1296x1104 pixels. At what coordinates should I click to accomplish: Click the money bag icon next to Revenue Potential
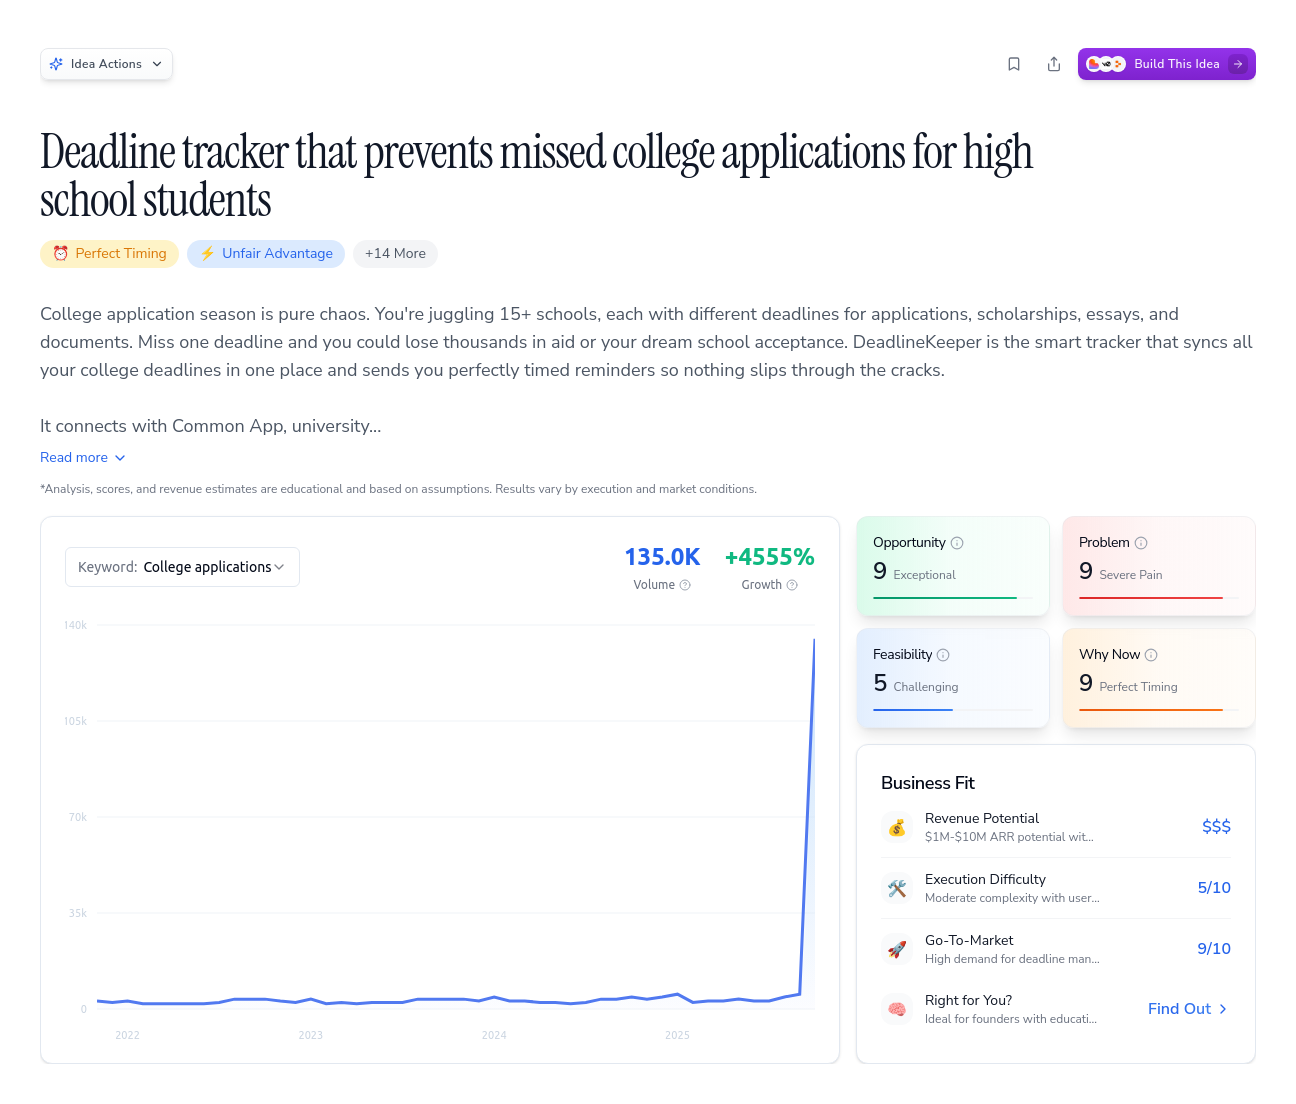coord(897,827)
